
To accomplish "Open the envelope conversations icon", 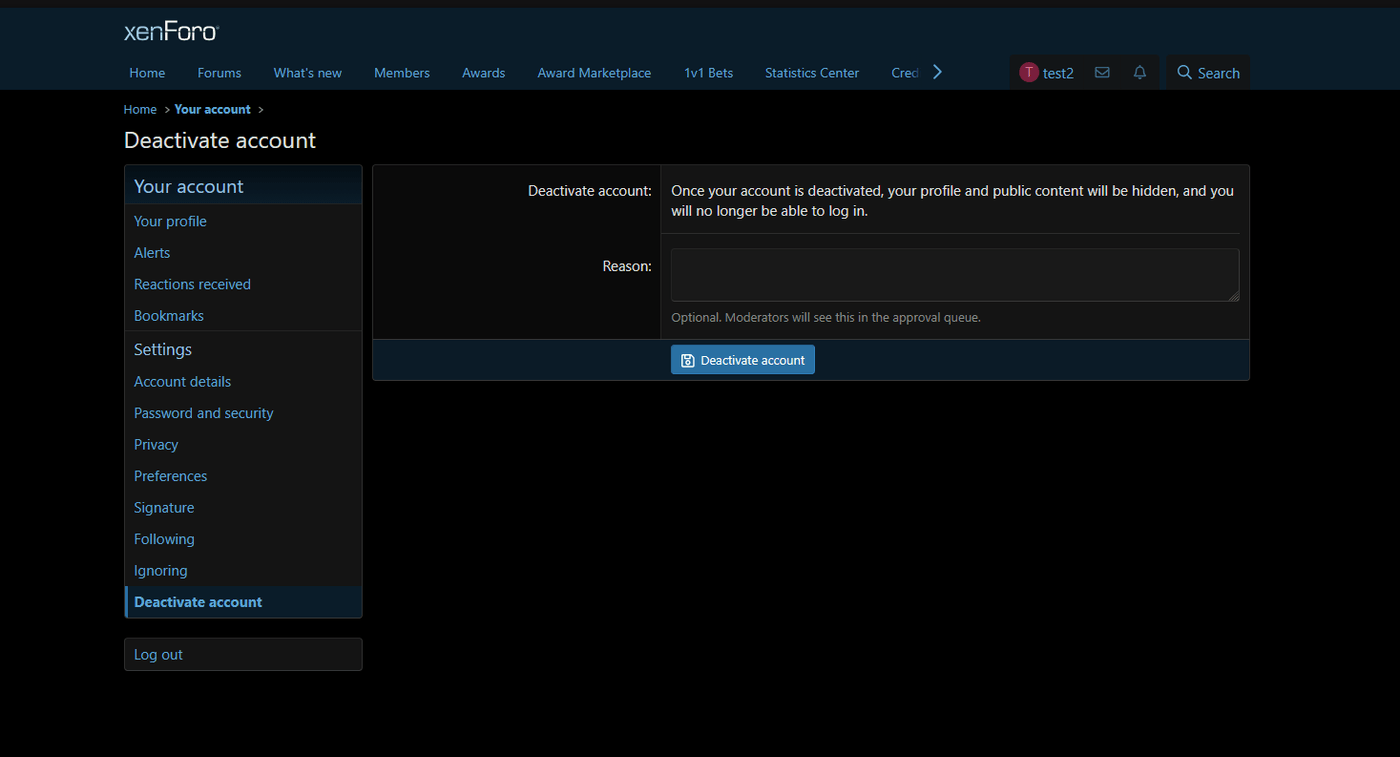I will (1102, 73).
